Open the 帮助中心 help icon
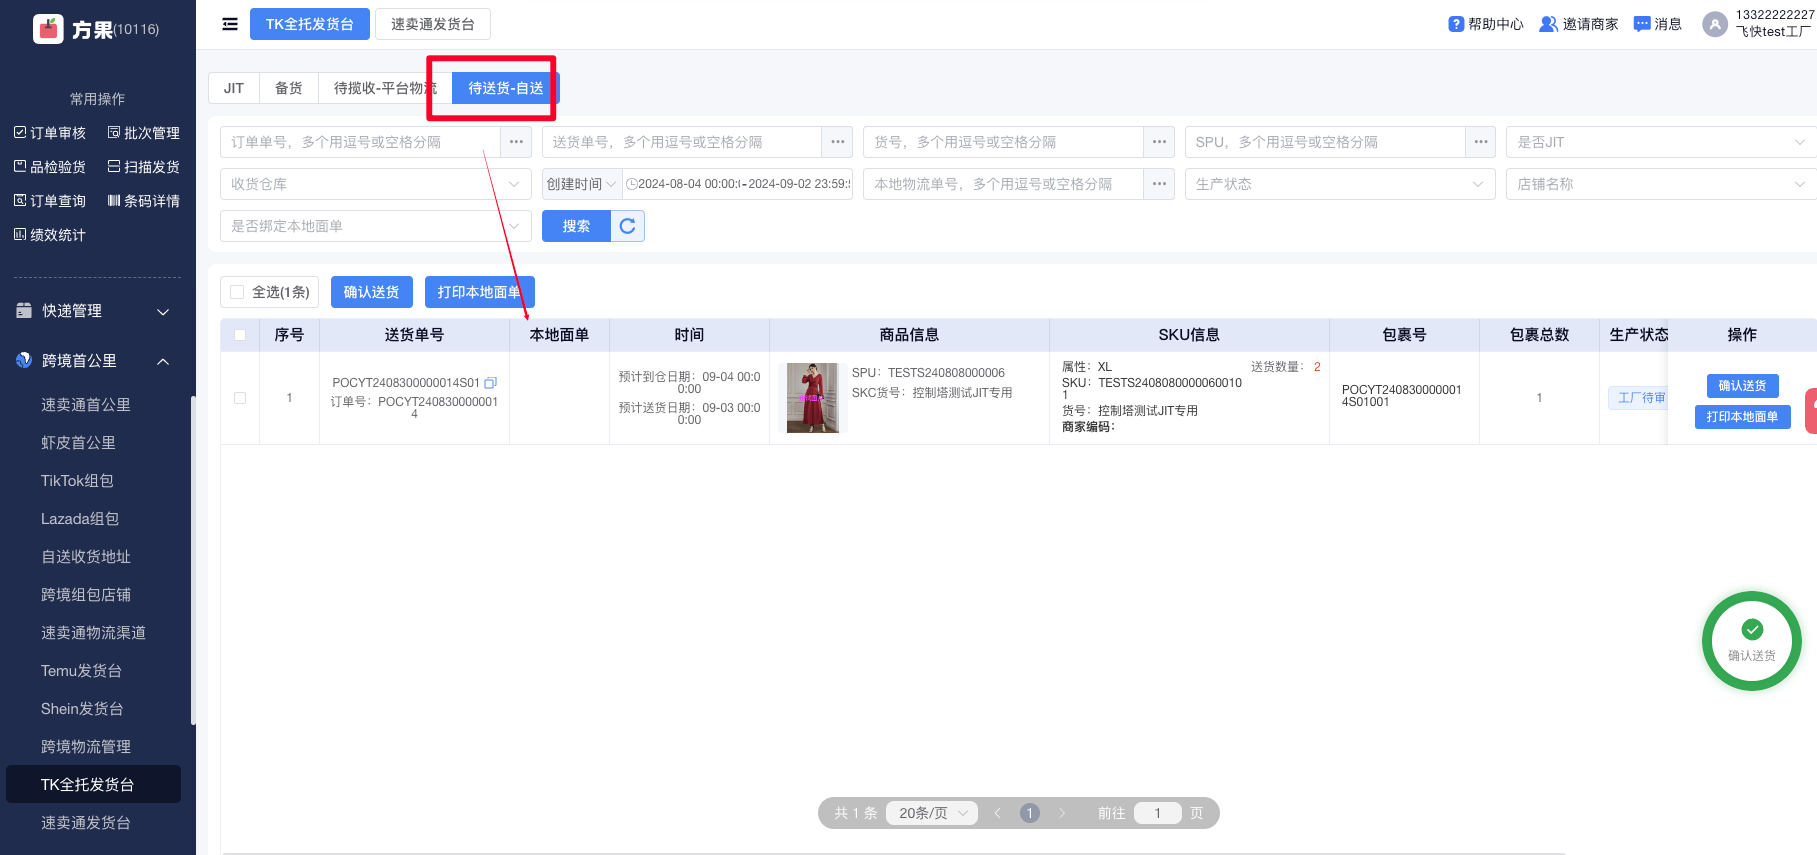1817x855 pixels. click(1456, 24)
